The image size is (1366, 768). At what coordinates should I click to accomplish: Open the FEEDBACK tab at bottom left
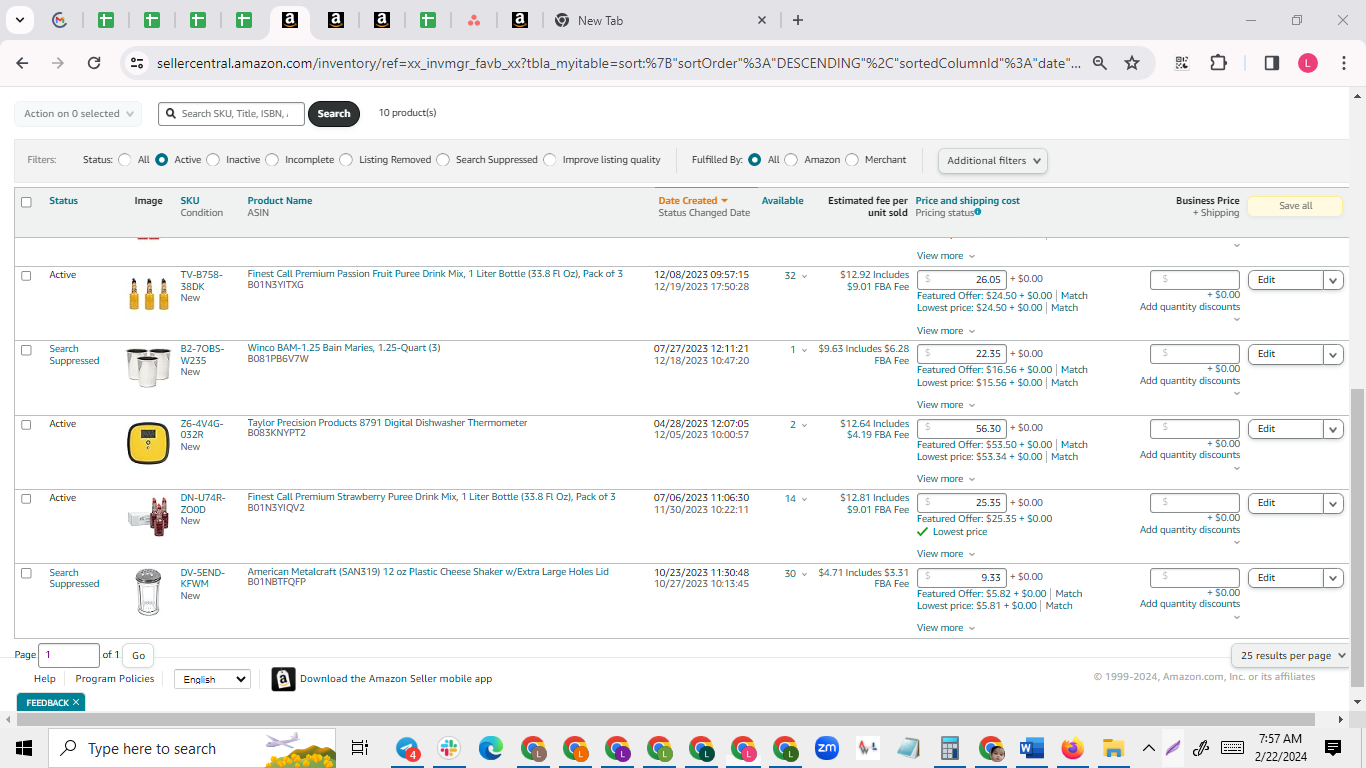47,703
